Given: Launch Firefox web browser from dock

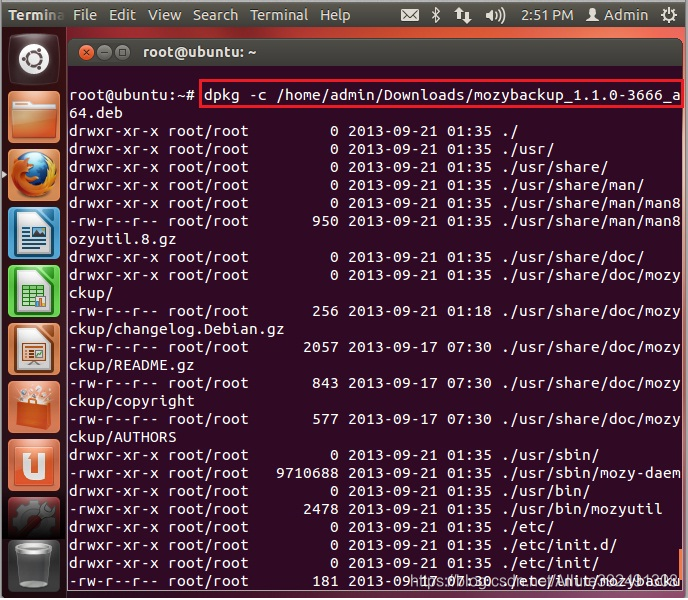Looking at the screenshot, I should (x=34, y=175).
